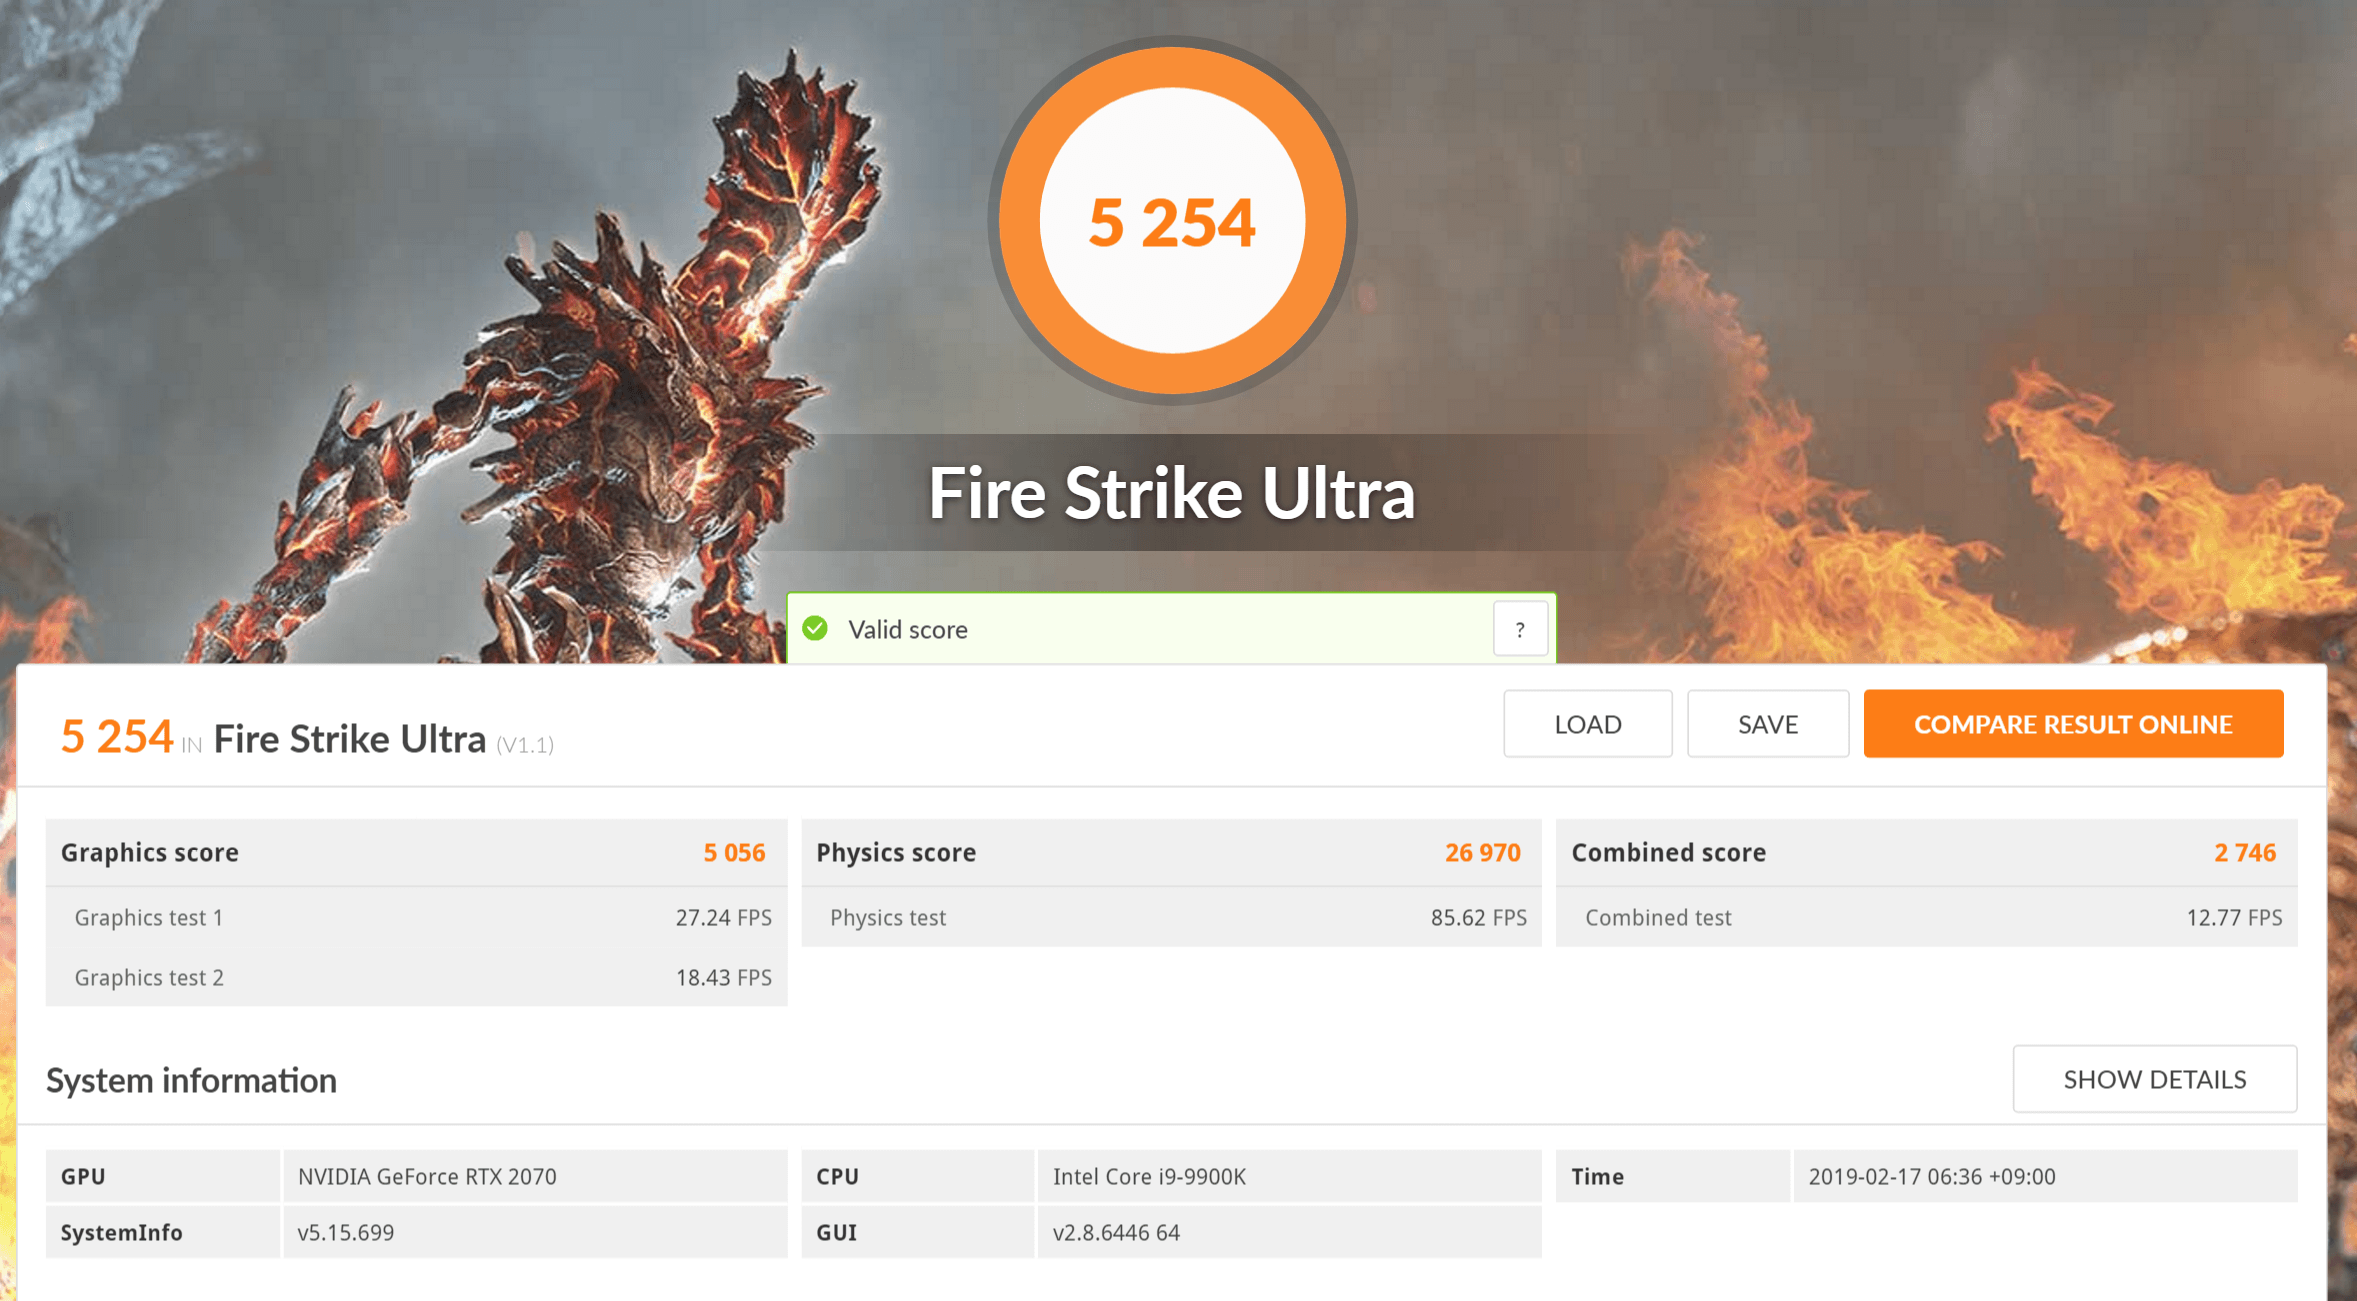Click the large 5 254 score circle

[x=1172, y=221]
